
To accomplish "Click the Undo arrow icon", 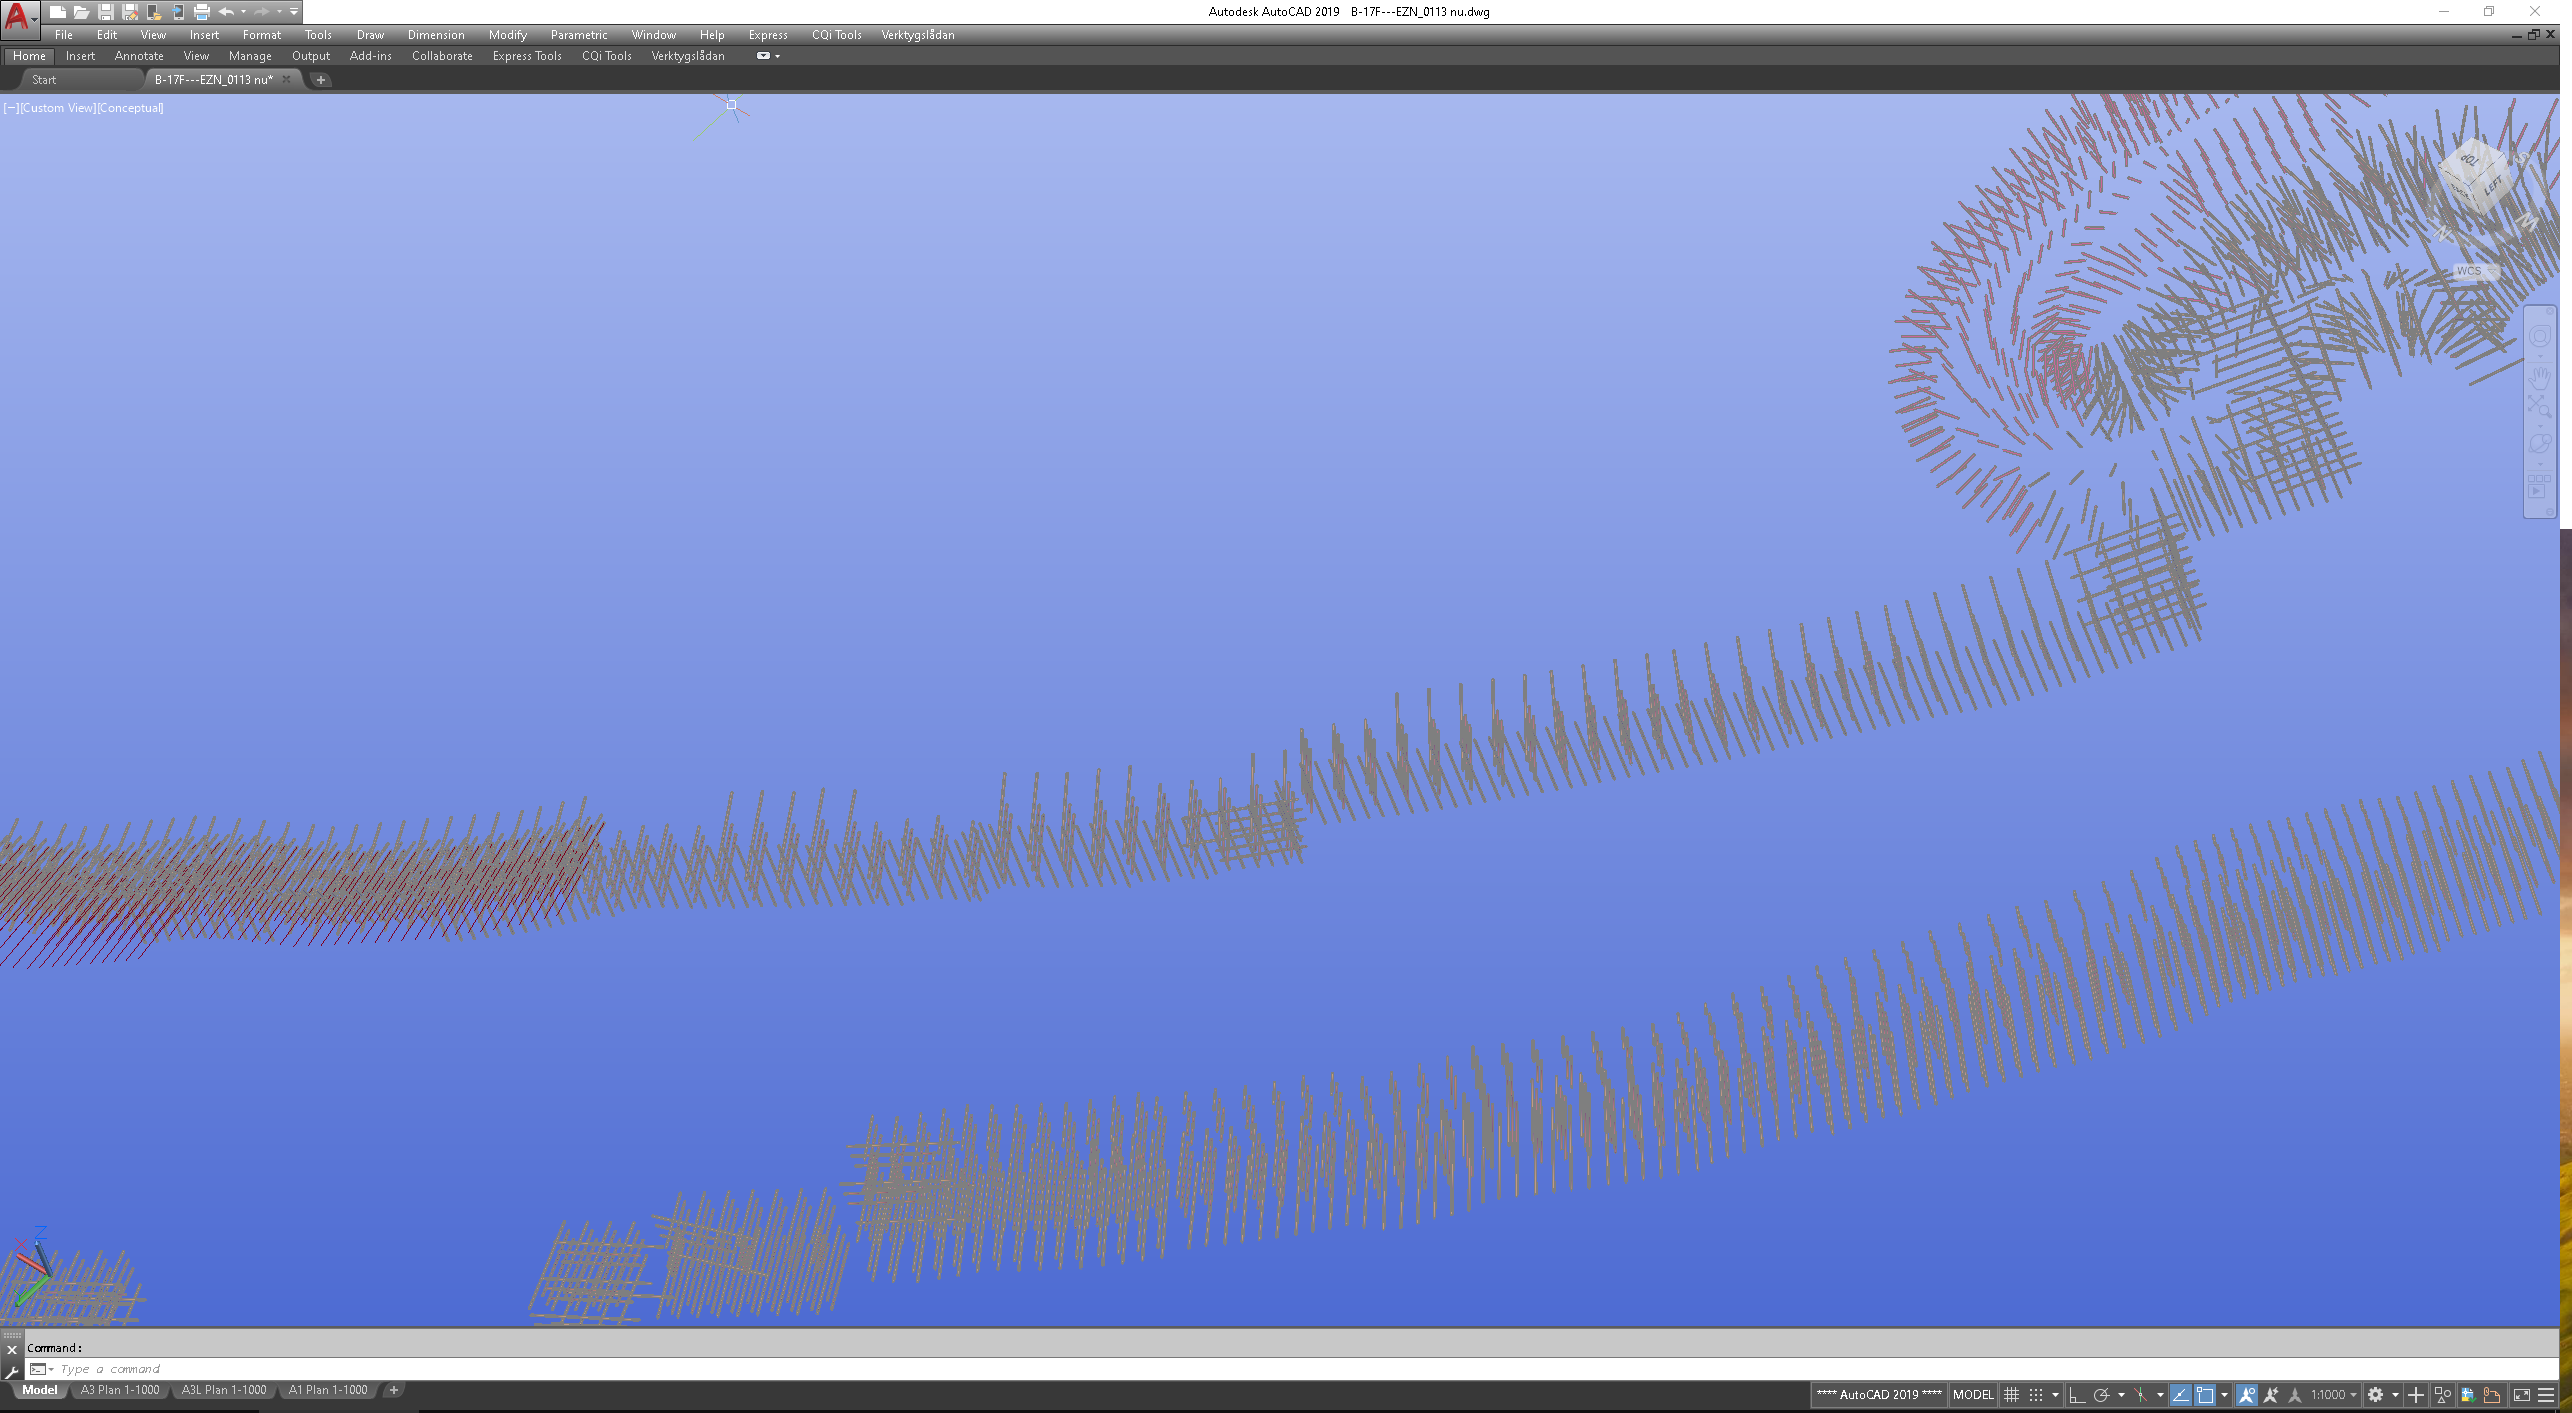I will pyautogui.click(x=226, y=12).
